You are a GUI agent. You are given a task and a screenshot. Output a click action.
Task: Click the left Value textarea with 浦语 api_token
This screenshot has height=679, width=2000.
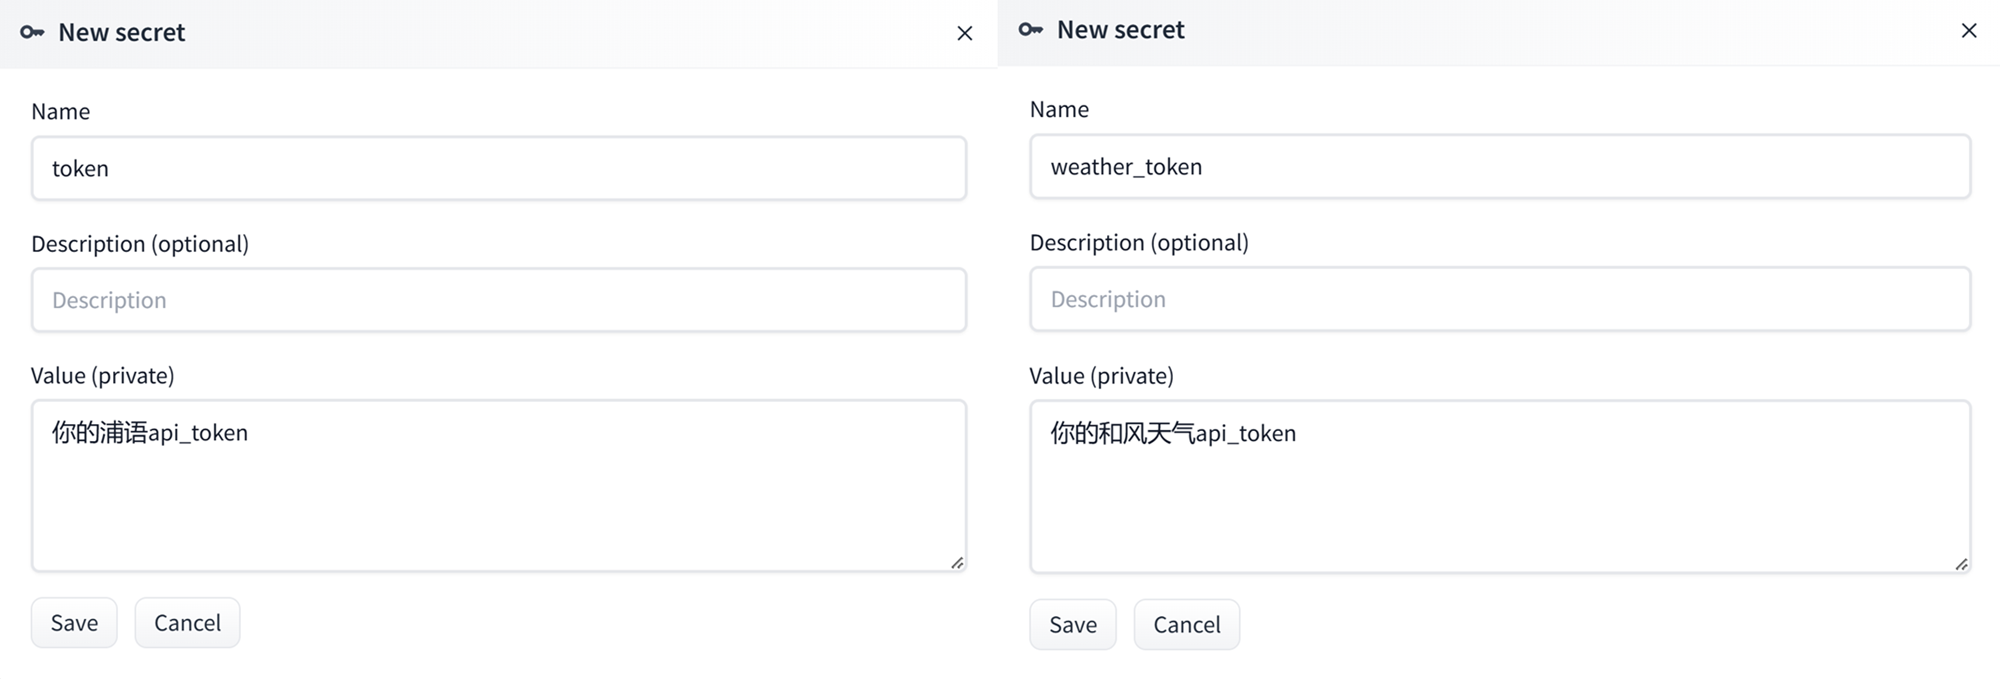coord(498,486)
